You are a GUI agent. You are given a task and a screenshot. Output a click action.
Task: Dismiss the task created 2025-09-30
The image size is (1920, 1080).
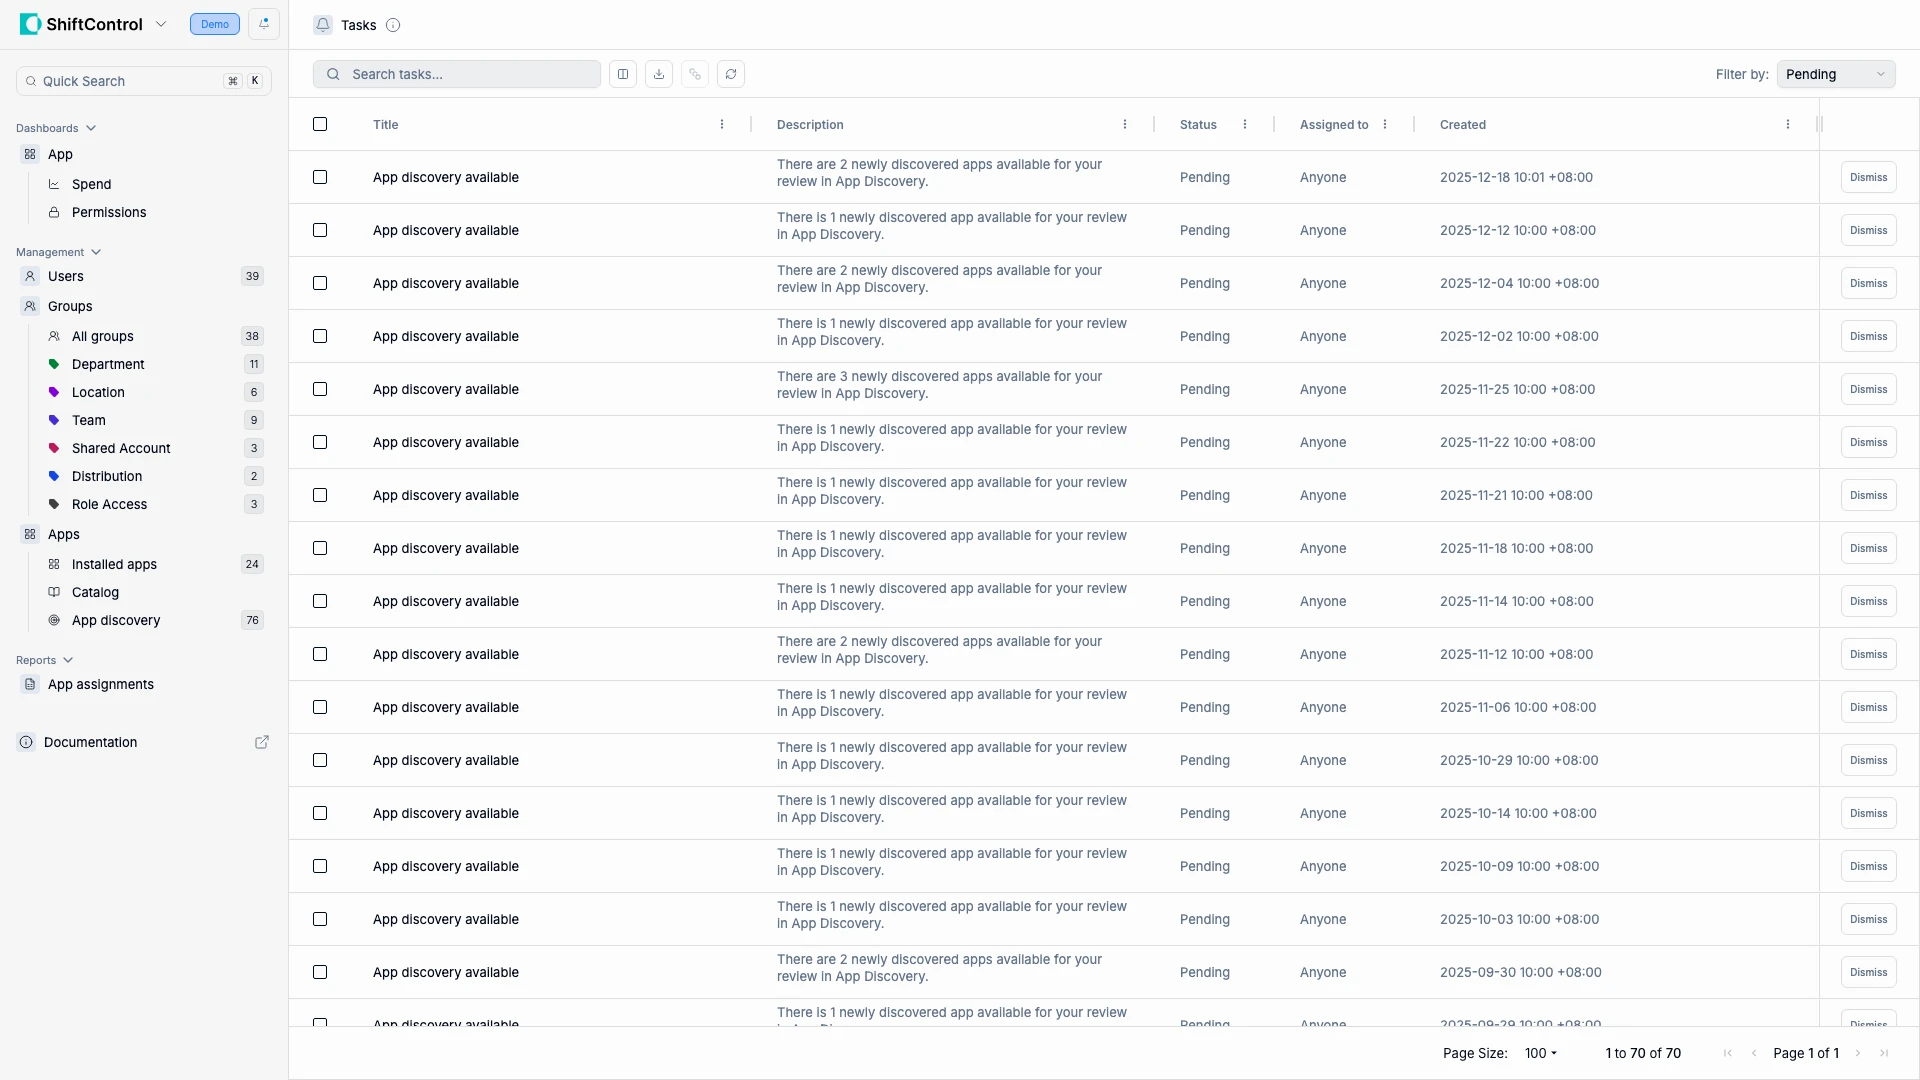tap(1868, 972)
